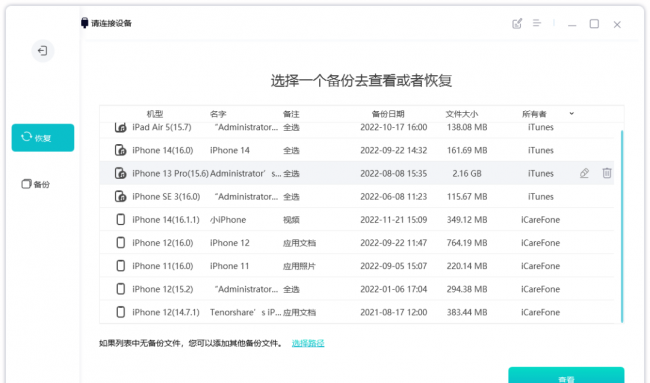Click the back/exit arrow icon in sidebar
The height and width of the screenshot is (383, 650).
43,51
